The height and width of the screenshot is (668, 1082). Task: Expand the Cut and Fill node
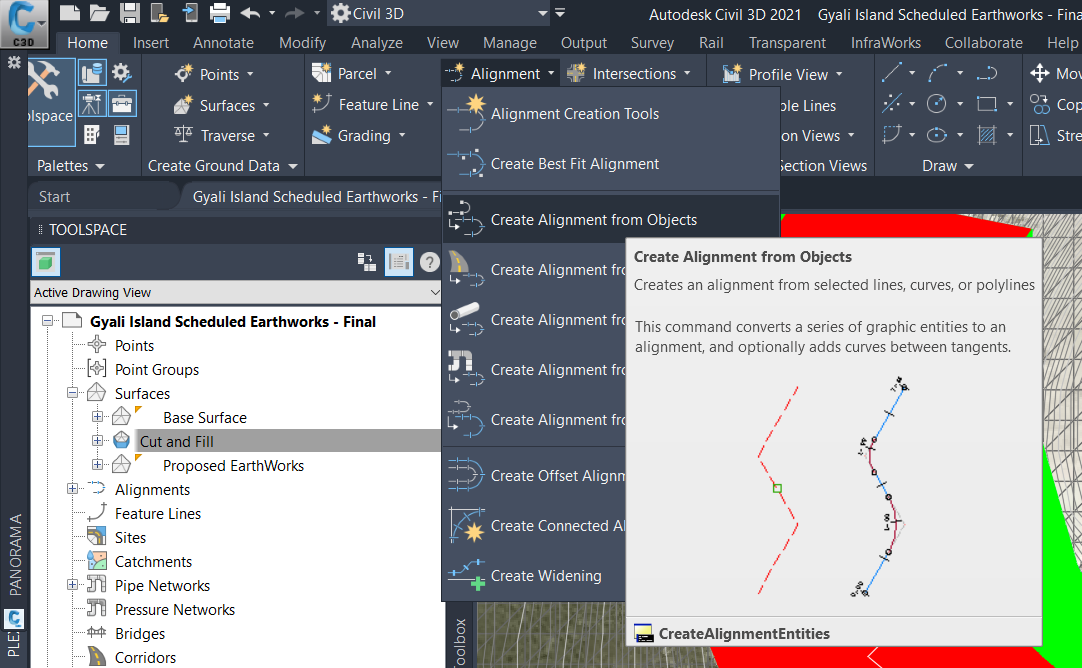click(x=97, y=441)
